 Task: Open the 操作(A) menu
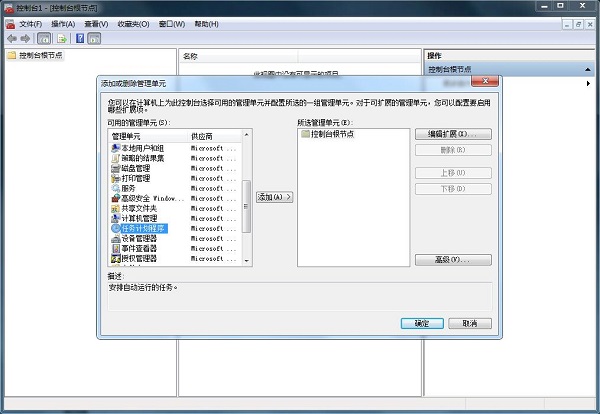pos(63,23)
